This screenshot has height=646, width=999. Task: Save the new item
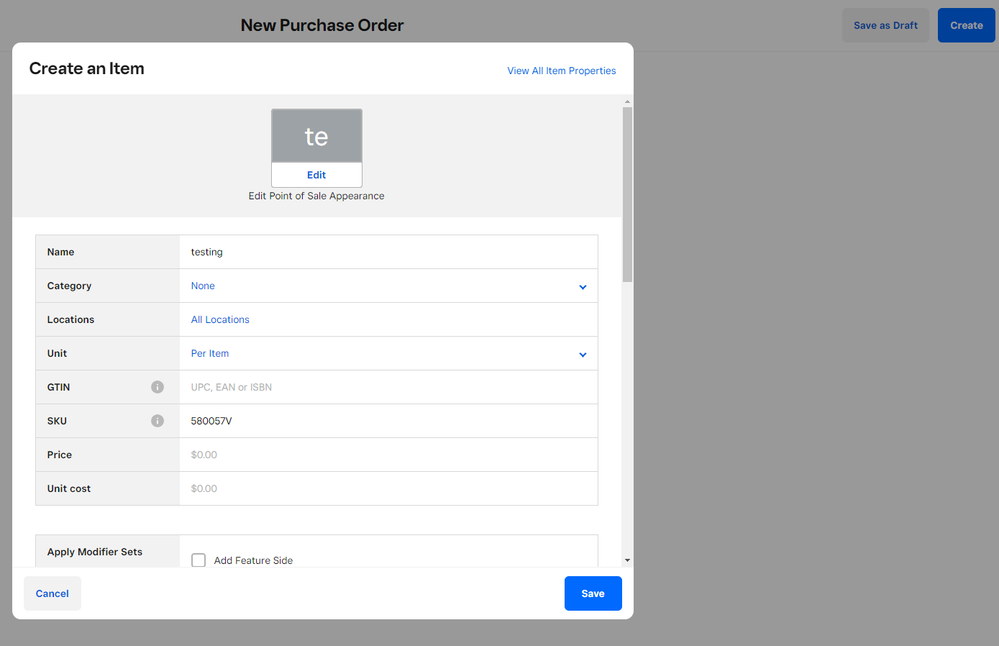(592, 593)
